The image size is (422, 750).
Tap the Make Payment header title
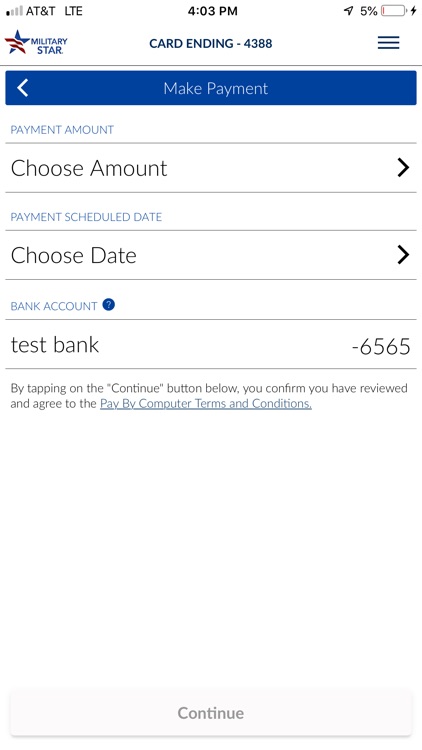215,88
